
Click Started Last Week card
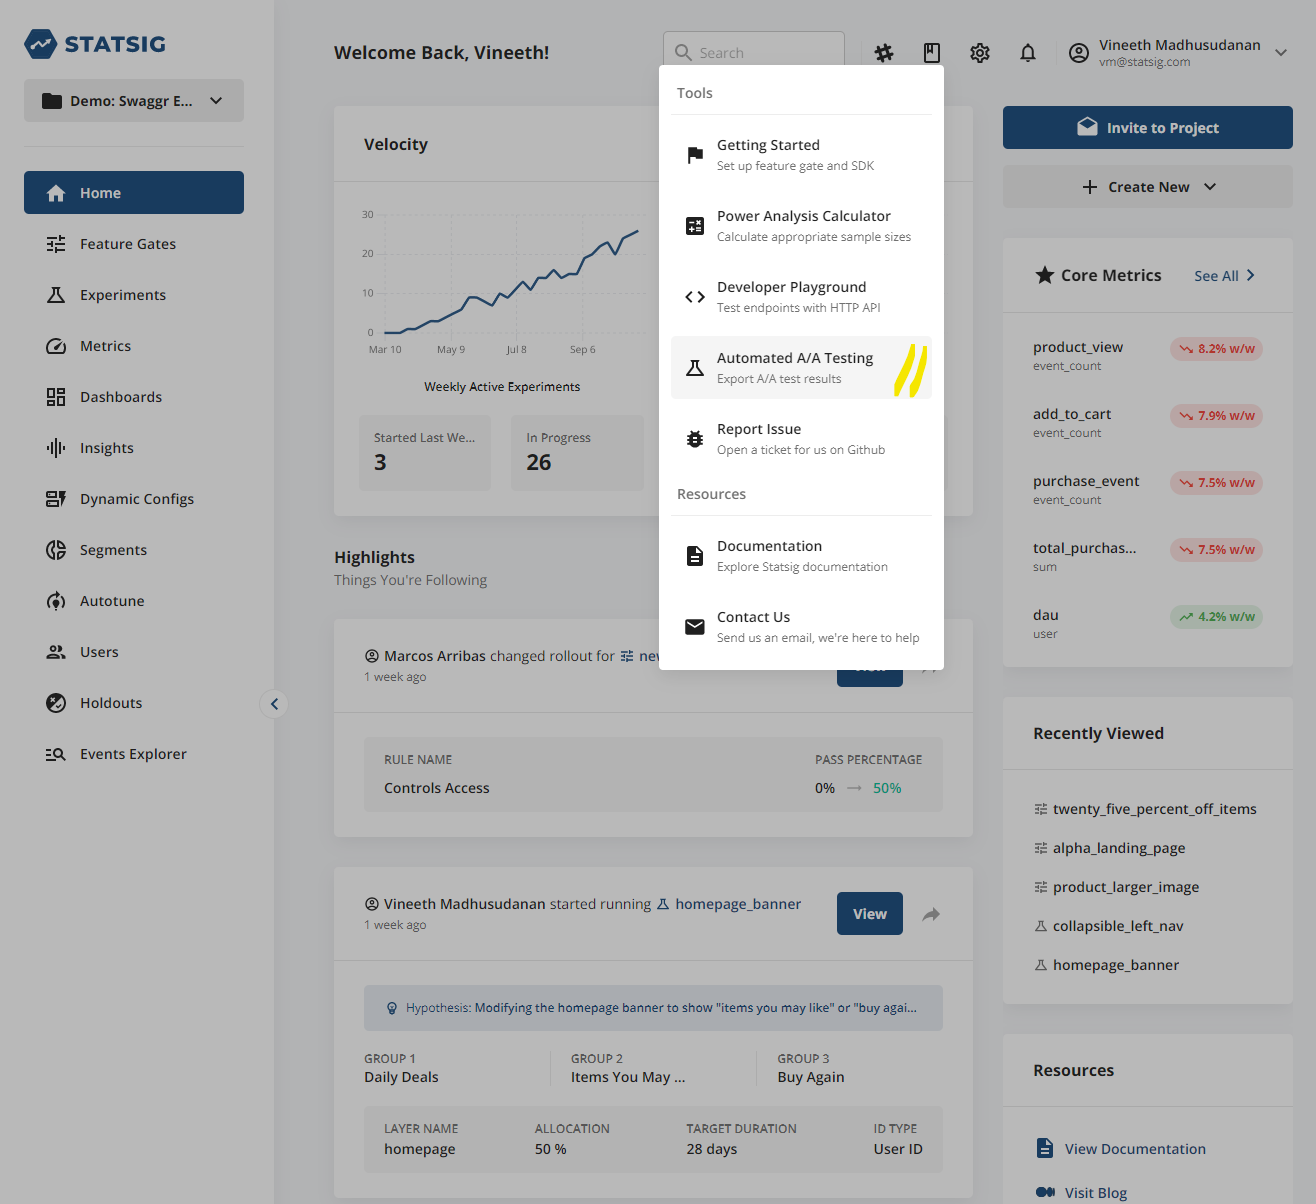425,453
